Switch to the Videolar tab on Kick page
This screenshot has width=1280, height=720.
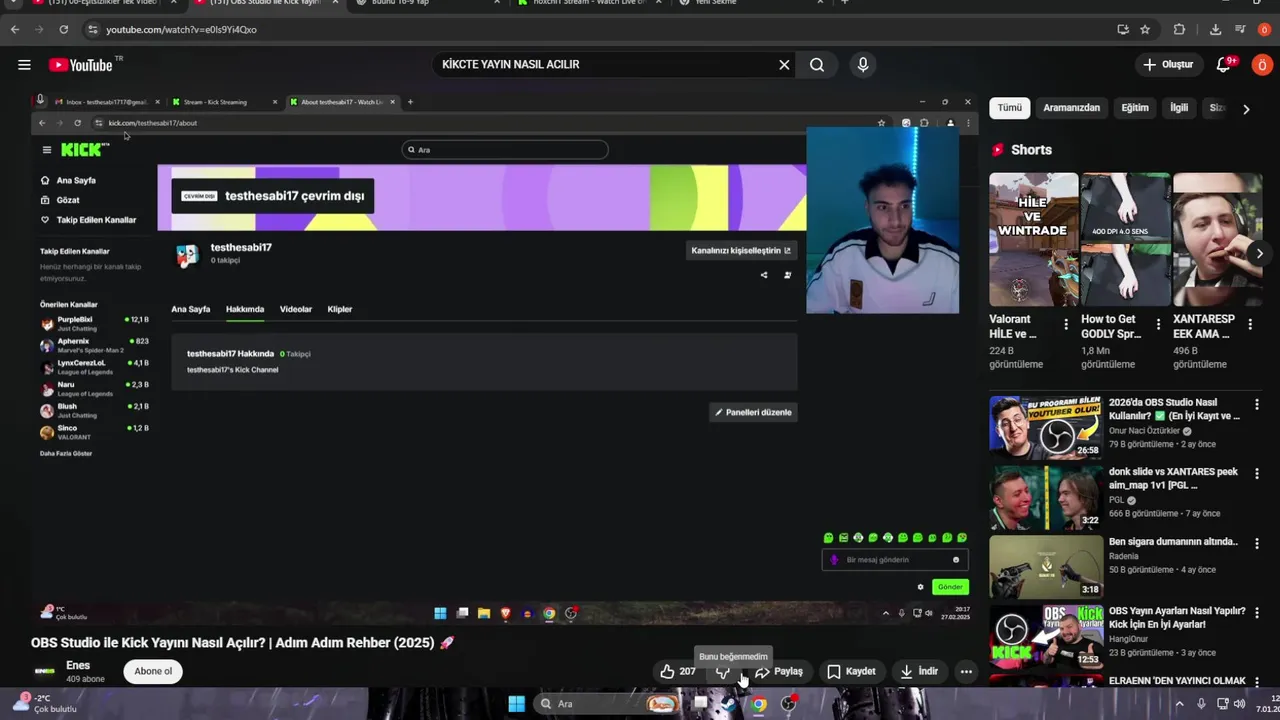tap(296, 309)
